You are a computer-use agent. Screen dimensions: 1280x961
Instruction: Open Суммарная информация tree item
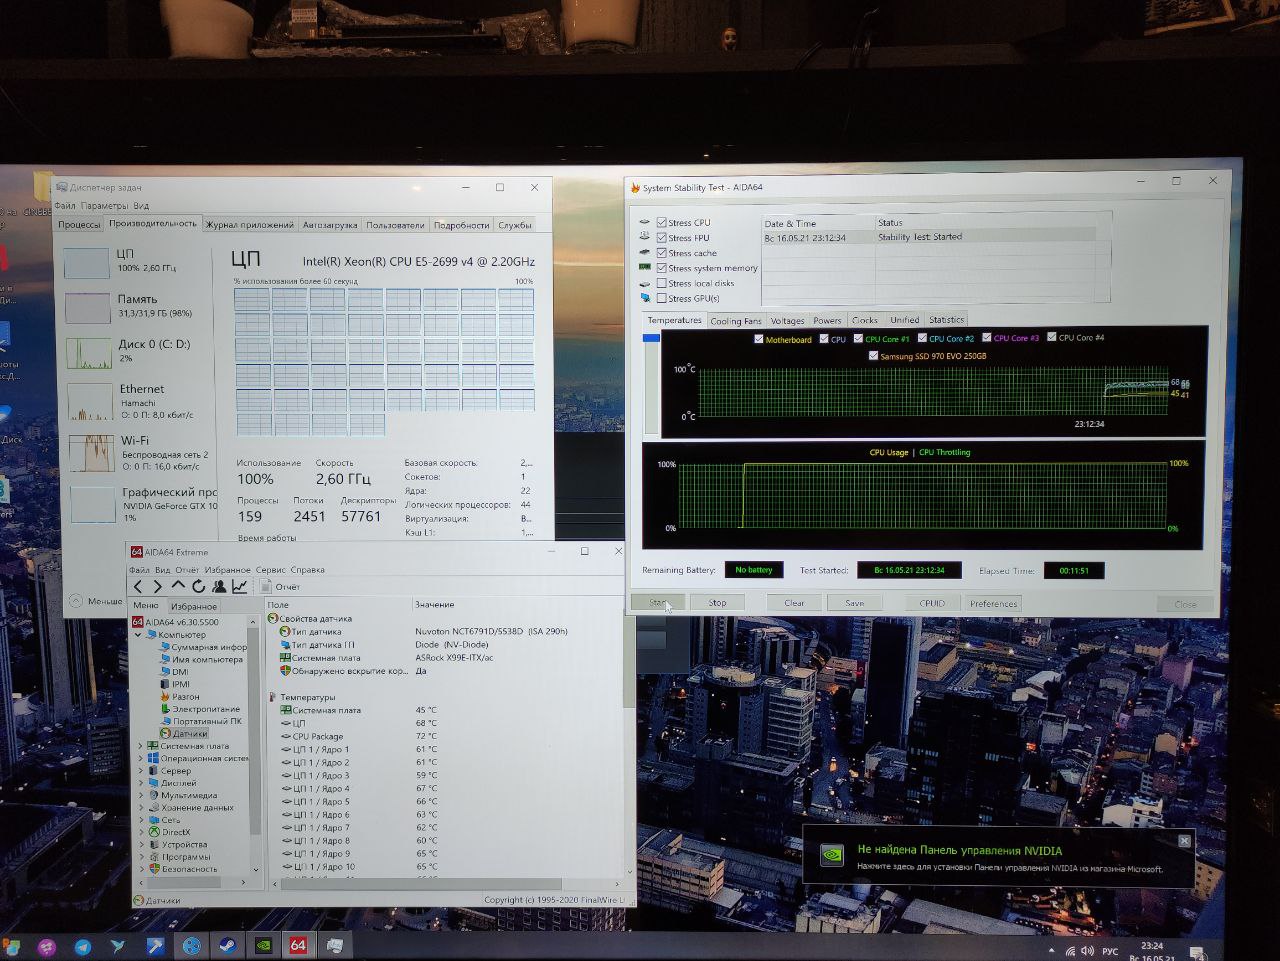(202, 647)
